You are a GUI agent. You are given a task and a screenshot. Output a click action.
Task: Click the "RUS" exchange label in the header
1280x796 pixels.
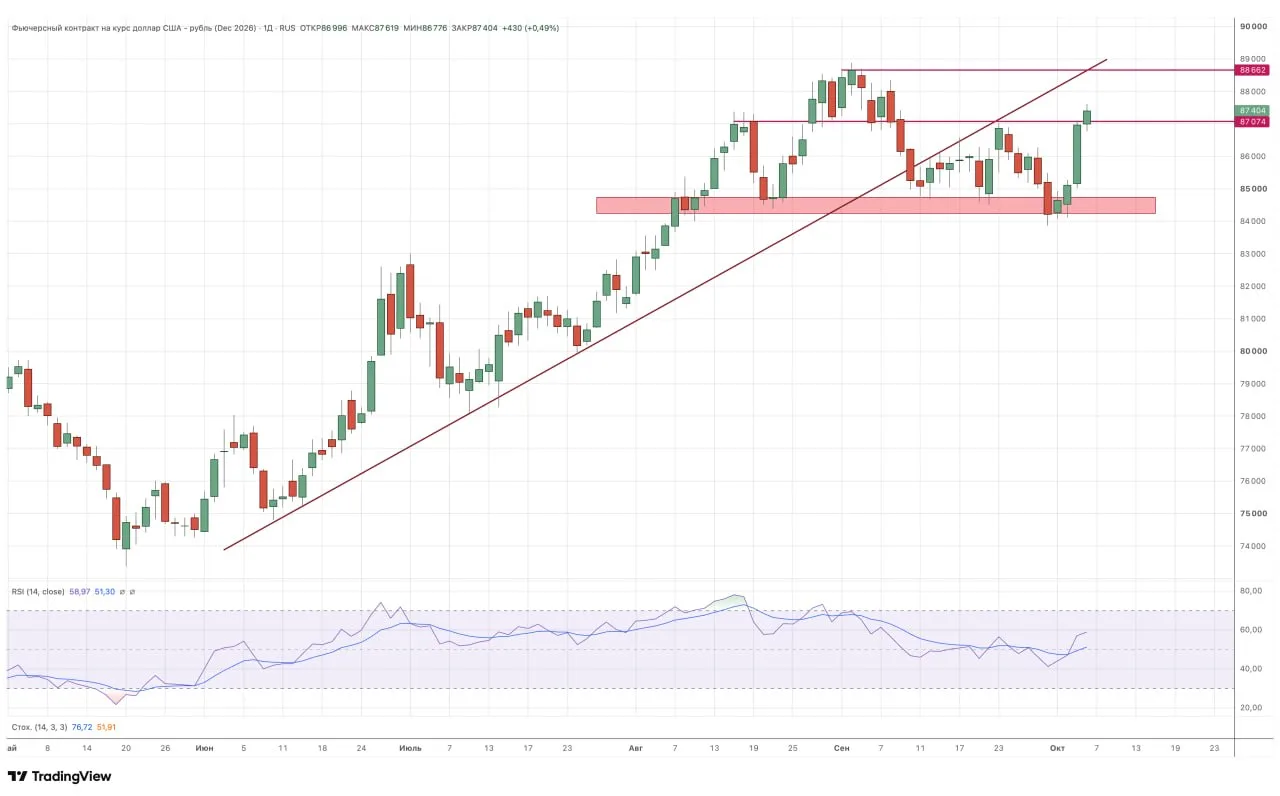(x=287, y=28)
